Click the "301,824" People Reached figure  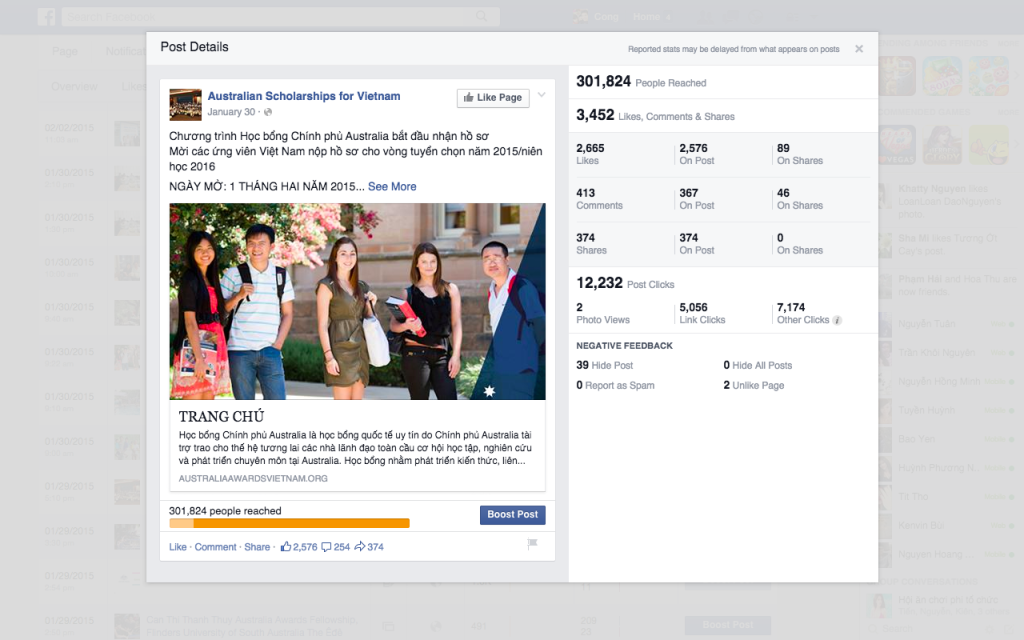(603, 82)
